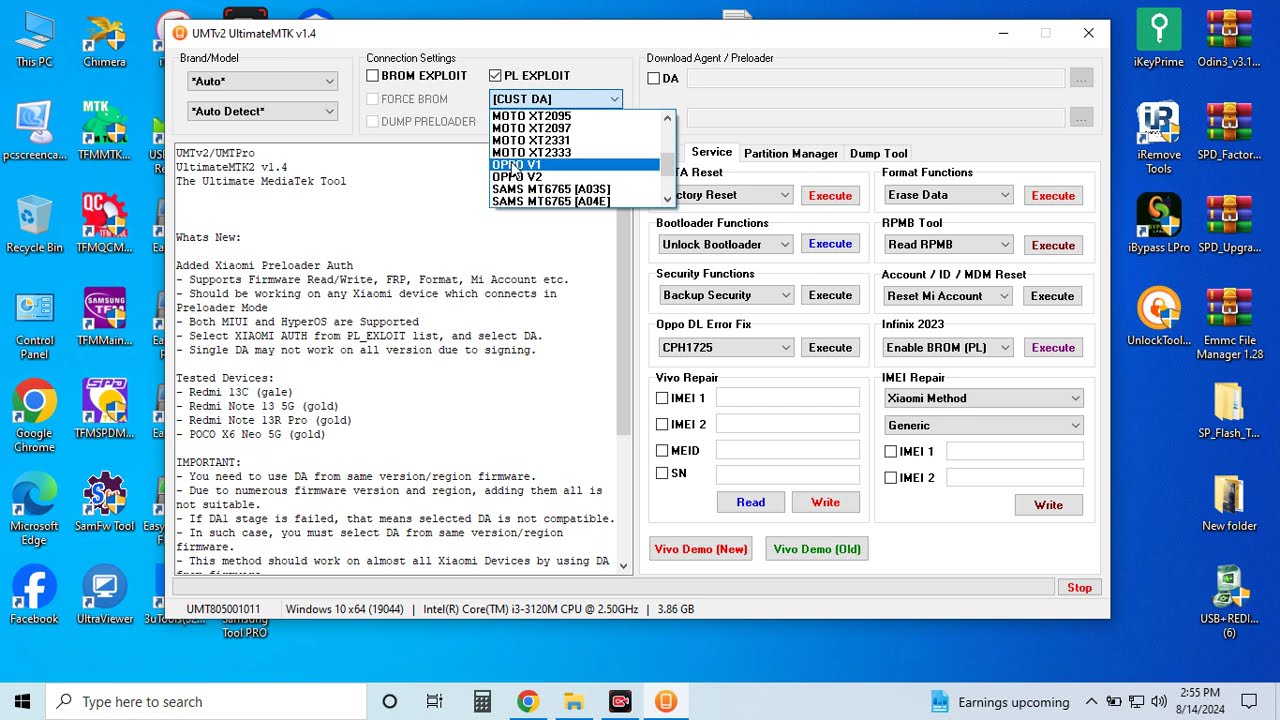
Task: Click the Vivo Repair MEID input field
Action: pos(787,451)
